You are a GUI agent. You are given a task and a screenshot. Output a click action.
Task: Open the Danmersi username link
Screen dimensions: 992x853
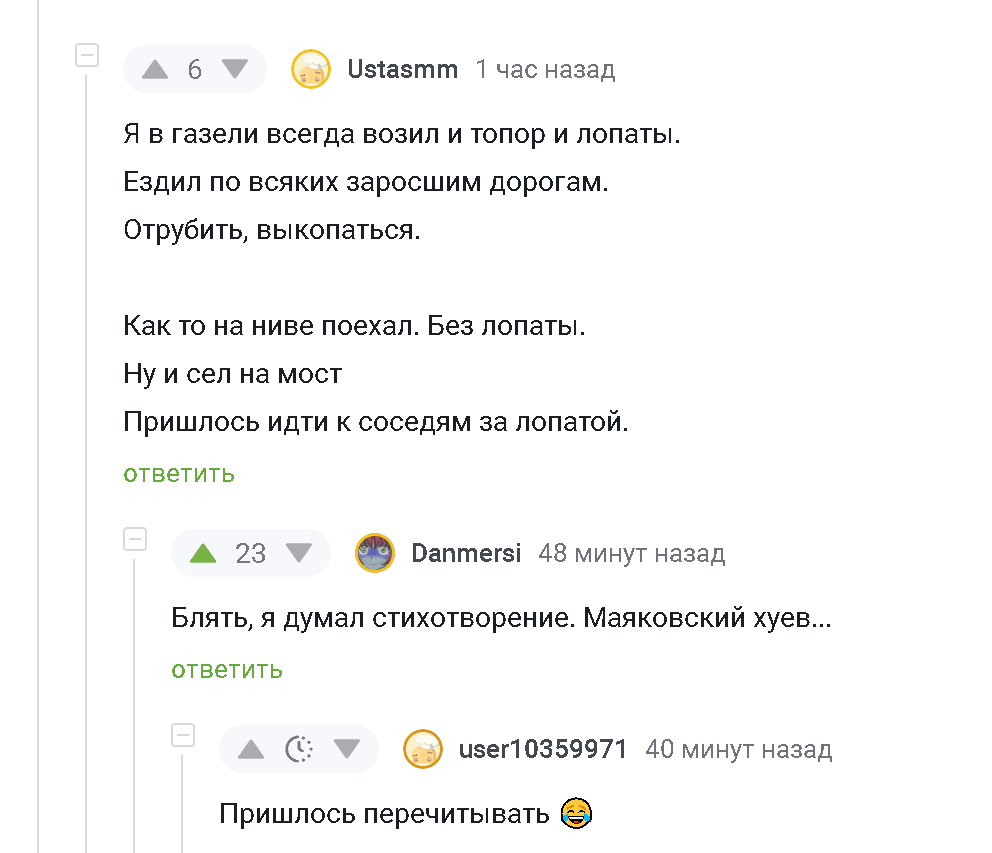click(x=466, y=553)
